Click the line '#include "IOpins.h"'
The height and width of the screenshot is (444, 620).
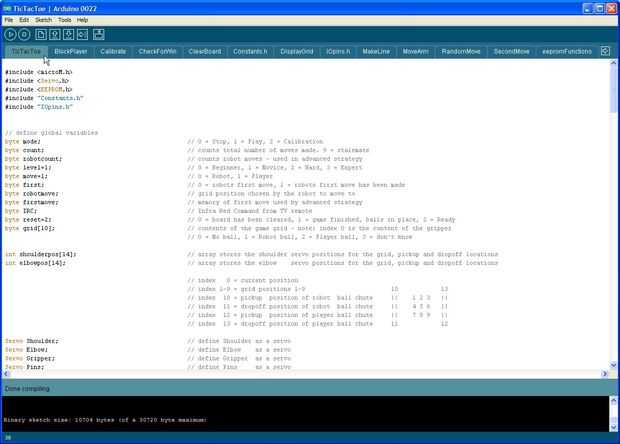(39, 107)
